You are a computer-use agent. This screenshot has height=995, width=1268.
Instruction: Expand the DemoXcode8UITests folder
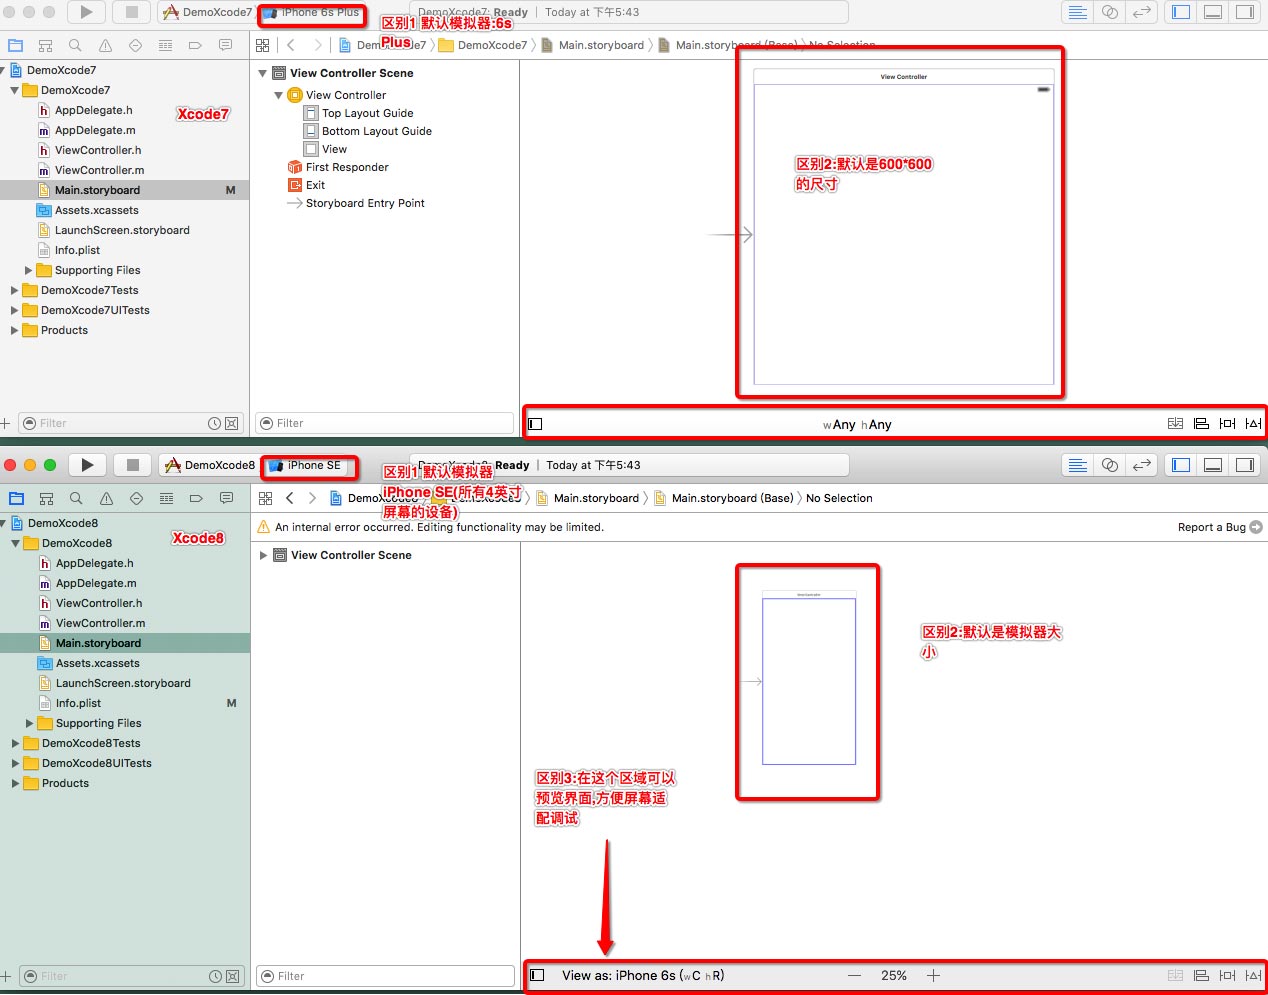coord(15,763)
